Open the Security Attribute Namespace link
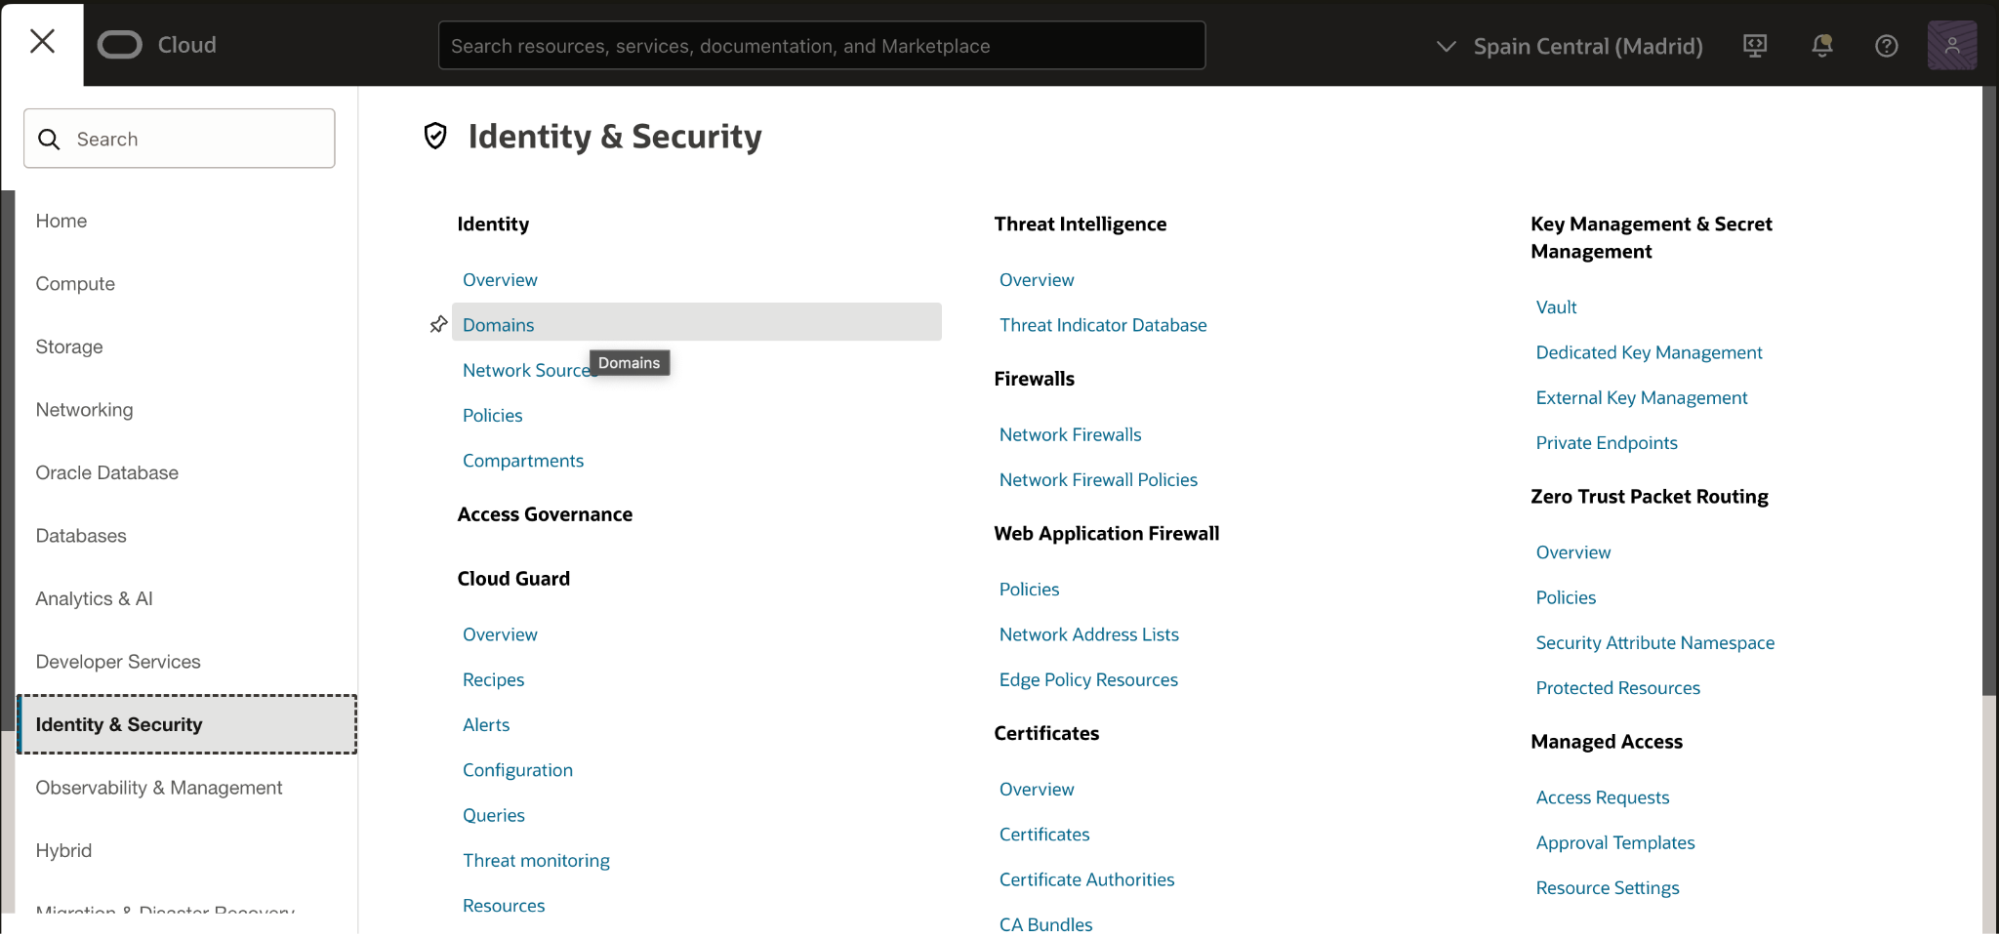The width and height of the screenshot is (1999, 935). point(1655,643)
